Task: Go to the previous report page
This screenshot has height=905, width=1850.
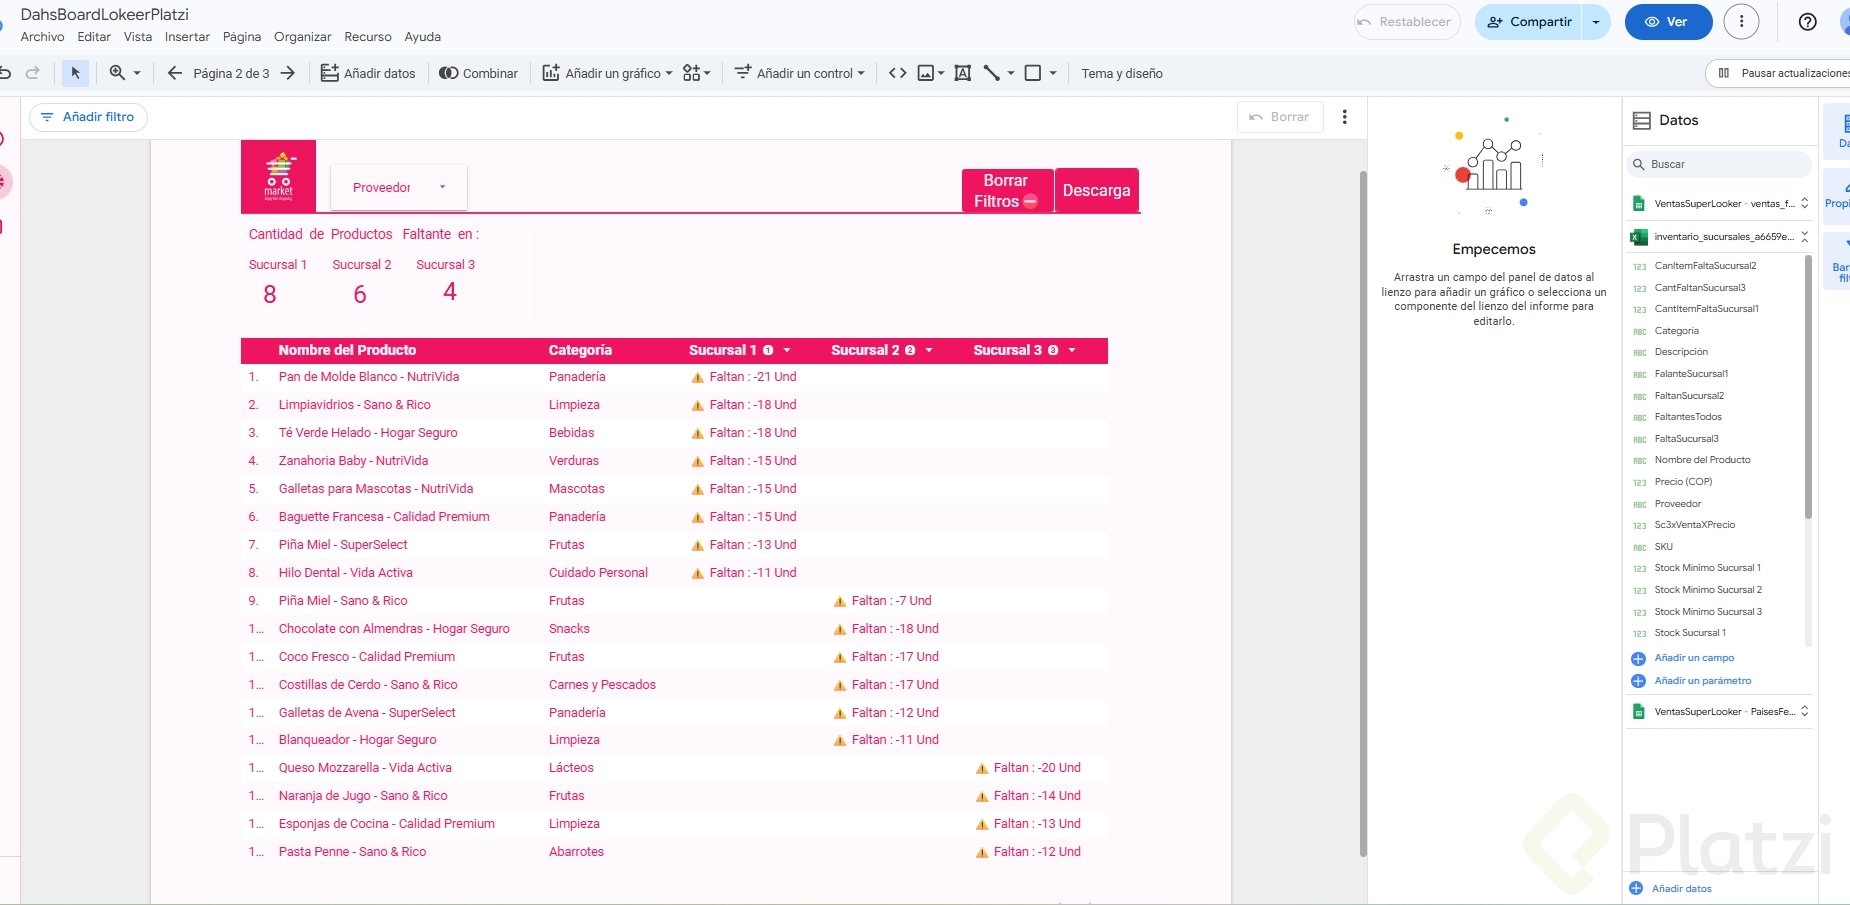Action: (175, 73)
